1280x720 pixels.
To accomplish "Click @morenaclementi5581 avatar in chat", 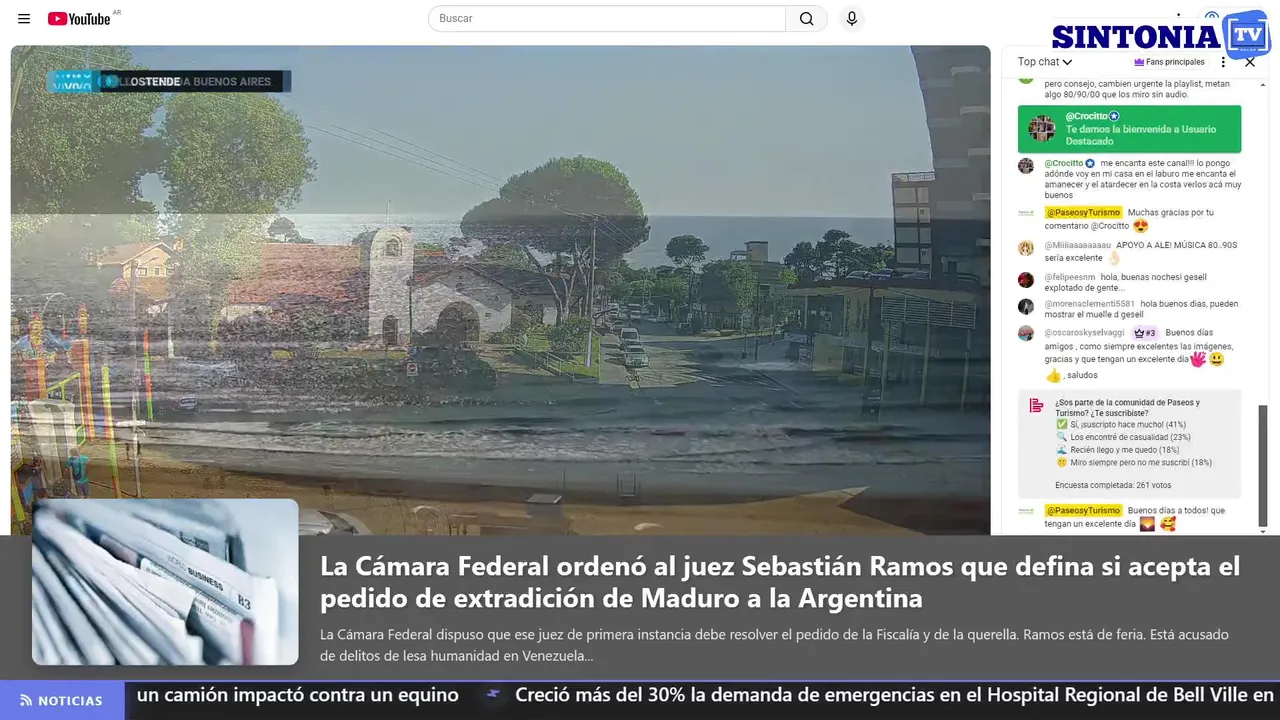I will tap(1026, 307).
